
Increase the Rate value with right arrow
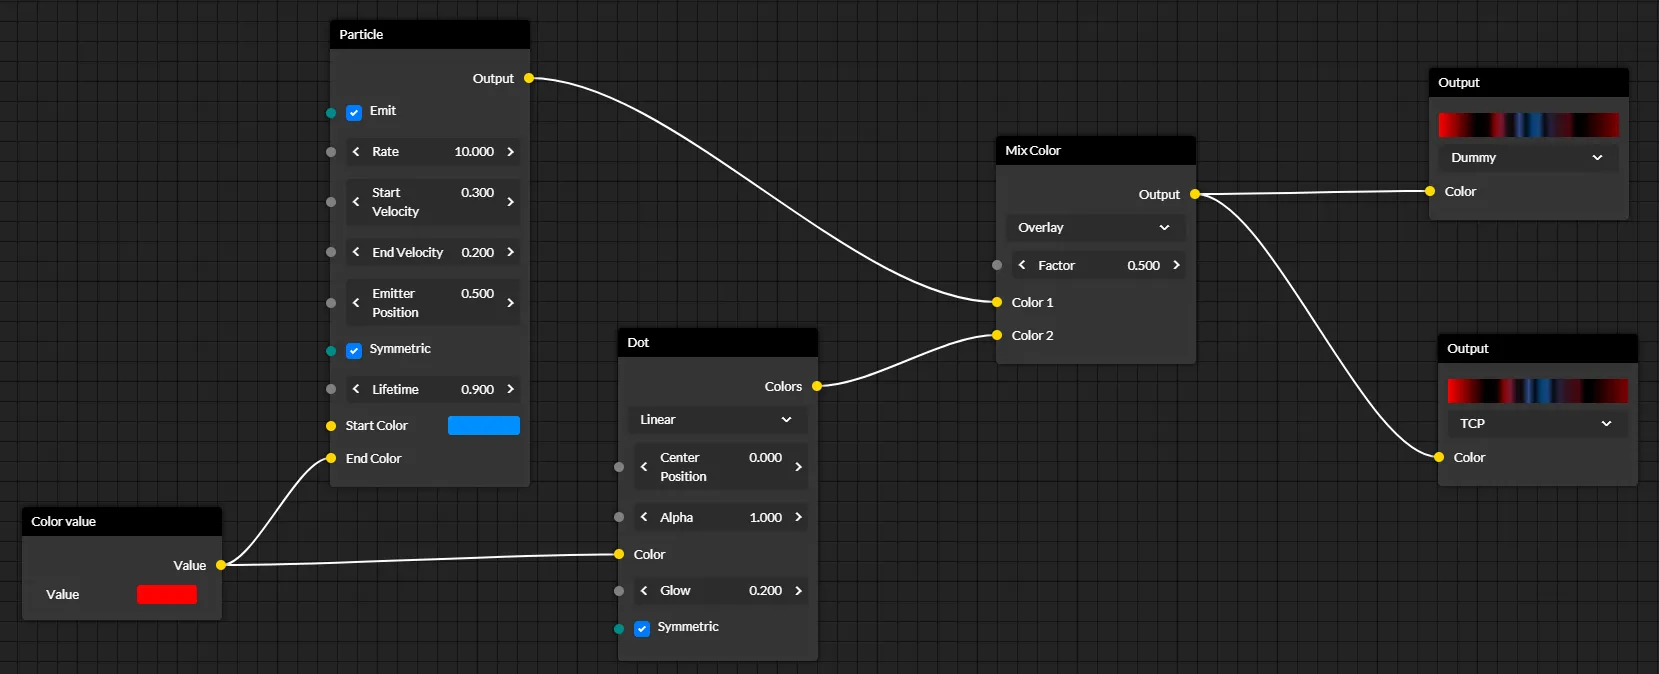pos(510,152)
